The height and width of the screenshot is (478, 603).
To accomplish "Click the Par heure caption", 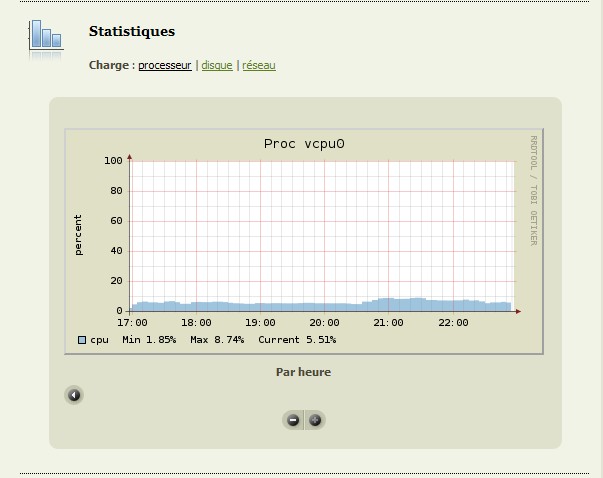I will pyautogui.click(x=303, y=372).
